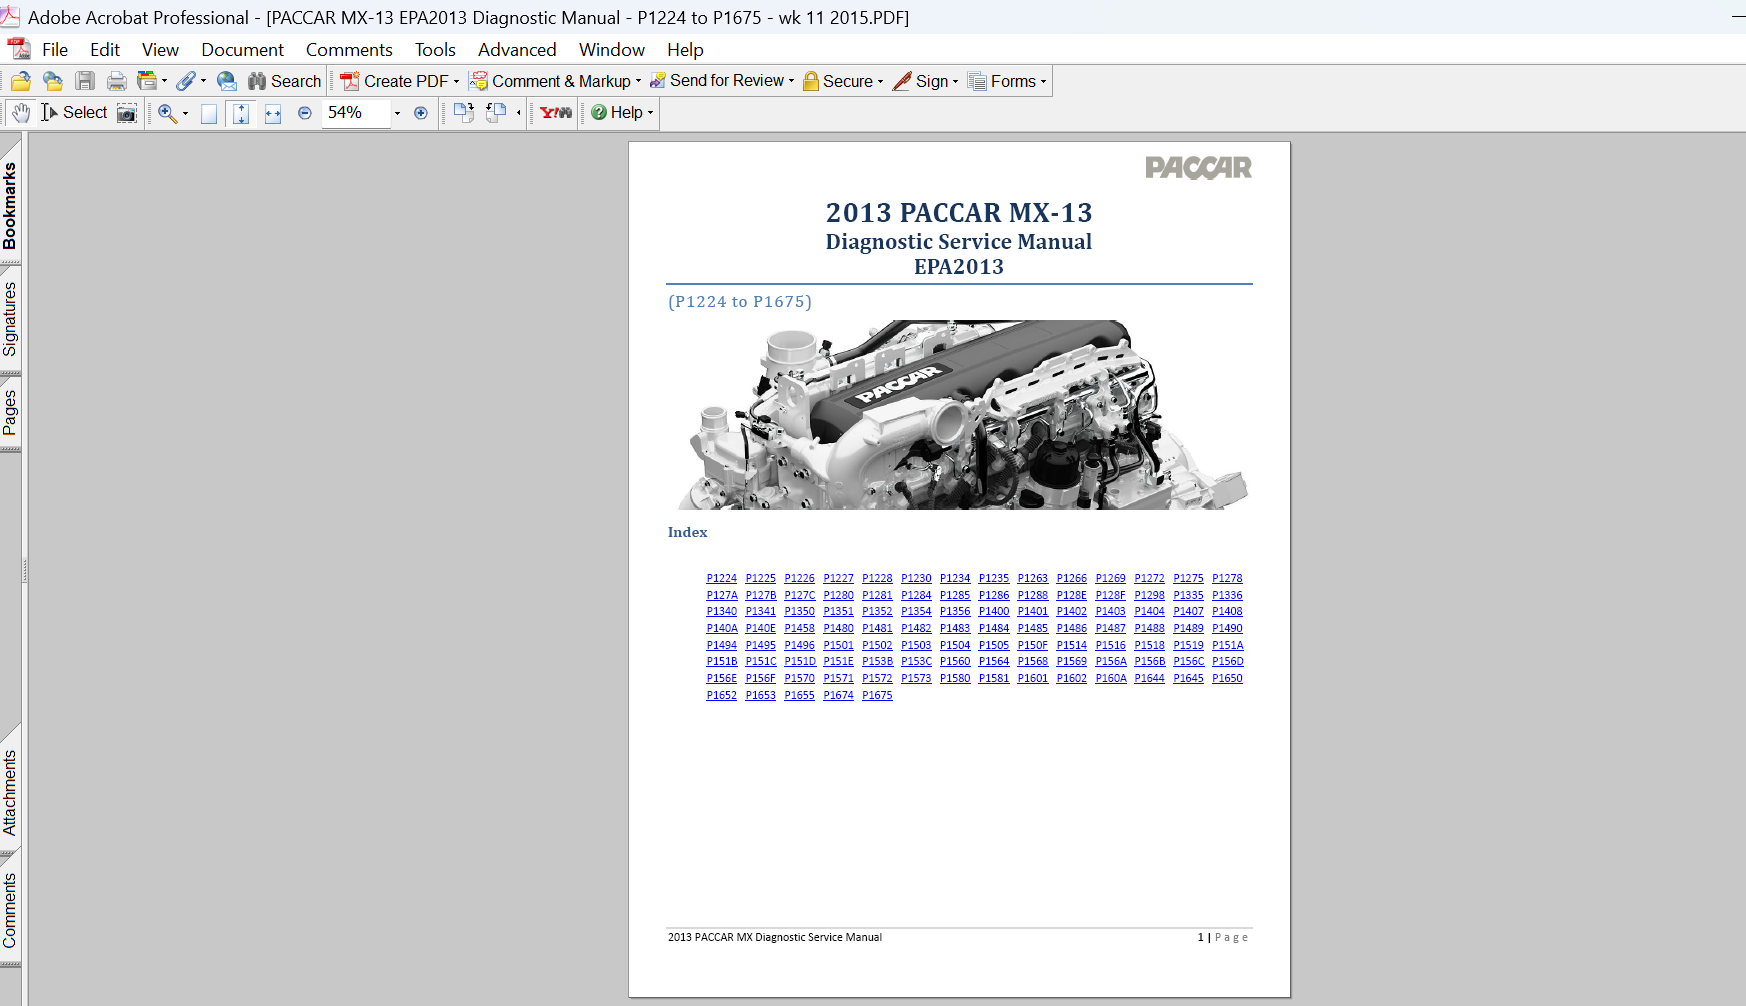Image resolution: width=1746 pixels, height=1006 pixels.
Task: Open the Window menu
Action: [x=612, y=50]
